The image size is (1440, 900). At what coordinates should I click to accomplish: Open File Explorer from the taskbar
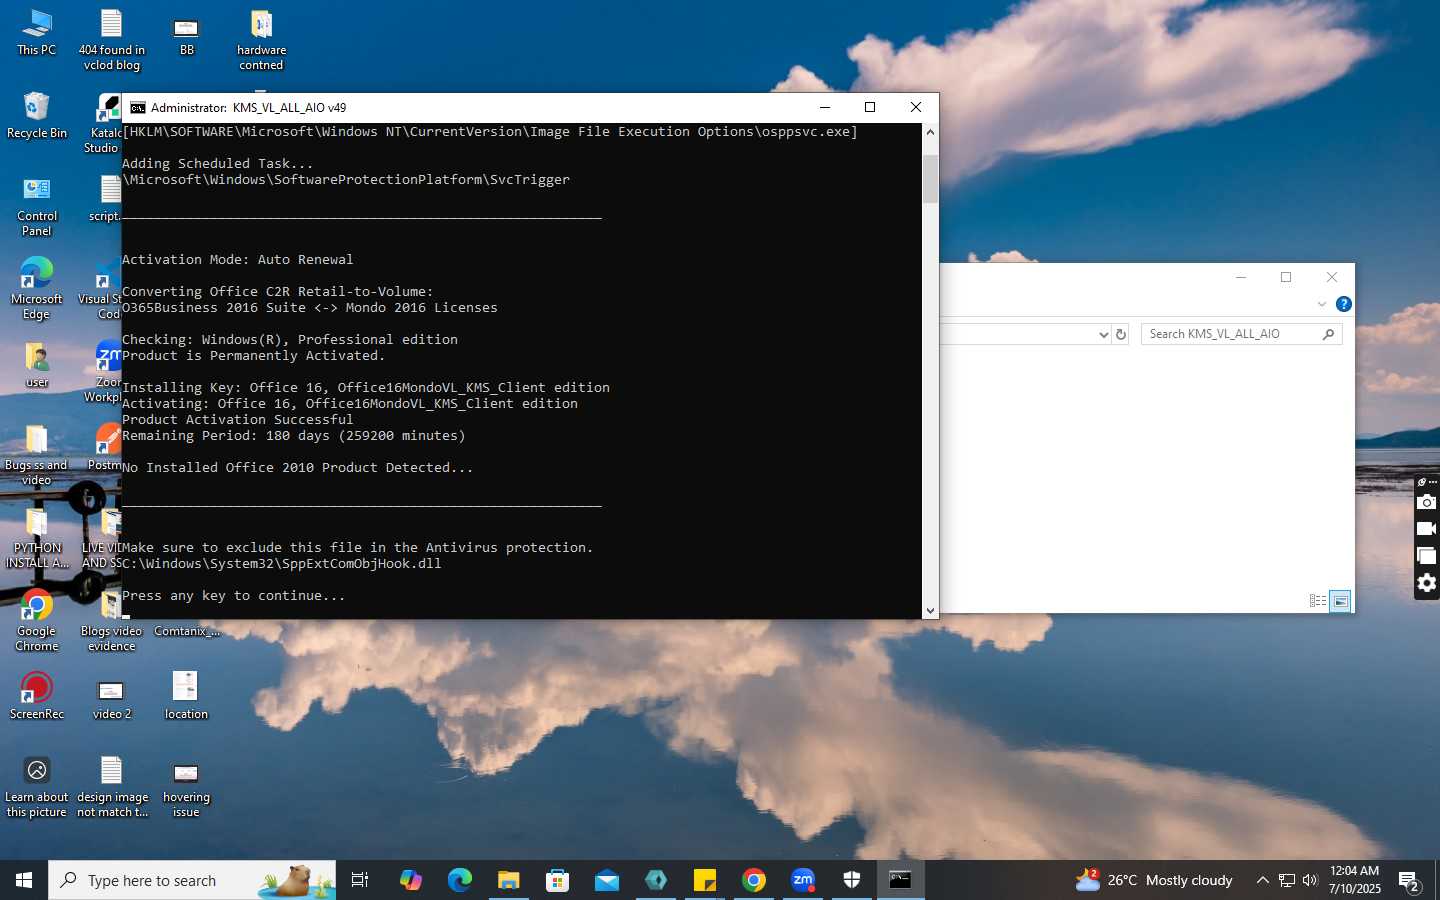click(x=509, y=880)
